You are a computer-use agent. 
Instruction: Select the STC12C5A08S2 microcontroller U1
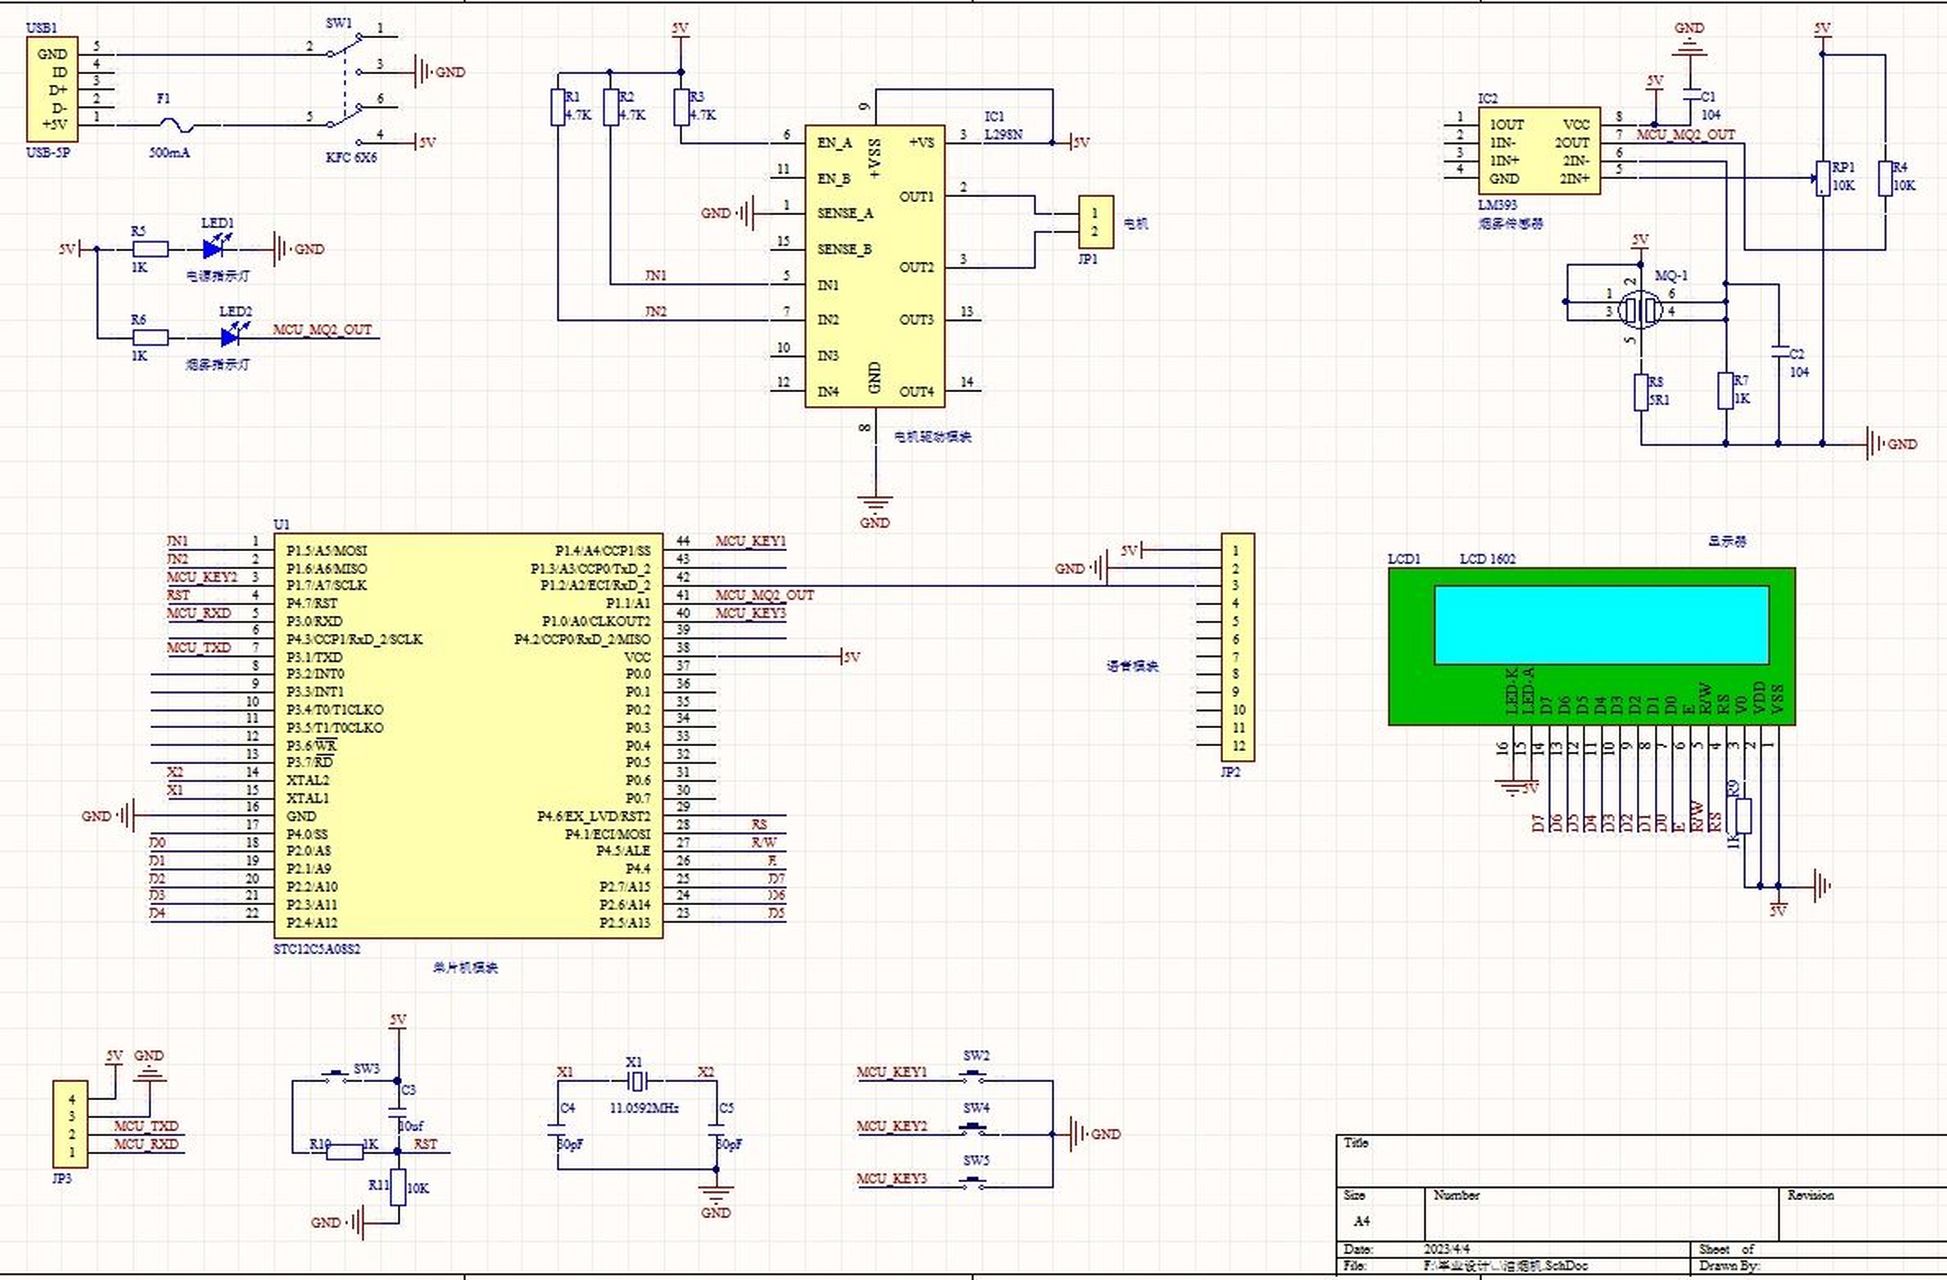(x=468, y=736)
